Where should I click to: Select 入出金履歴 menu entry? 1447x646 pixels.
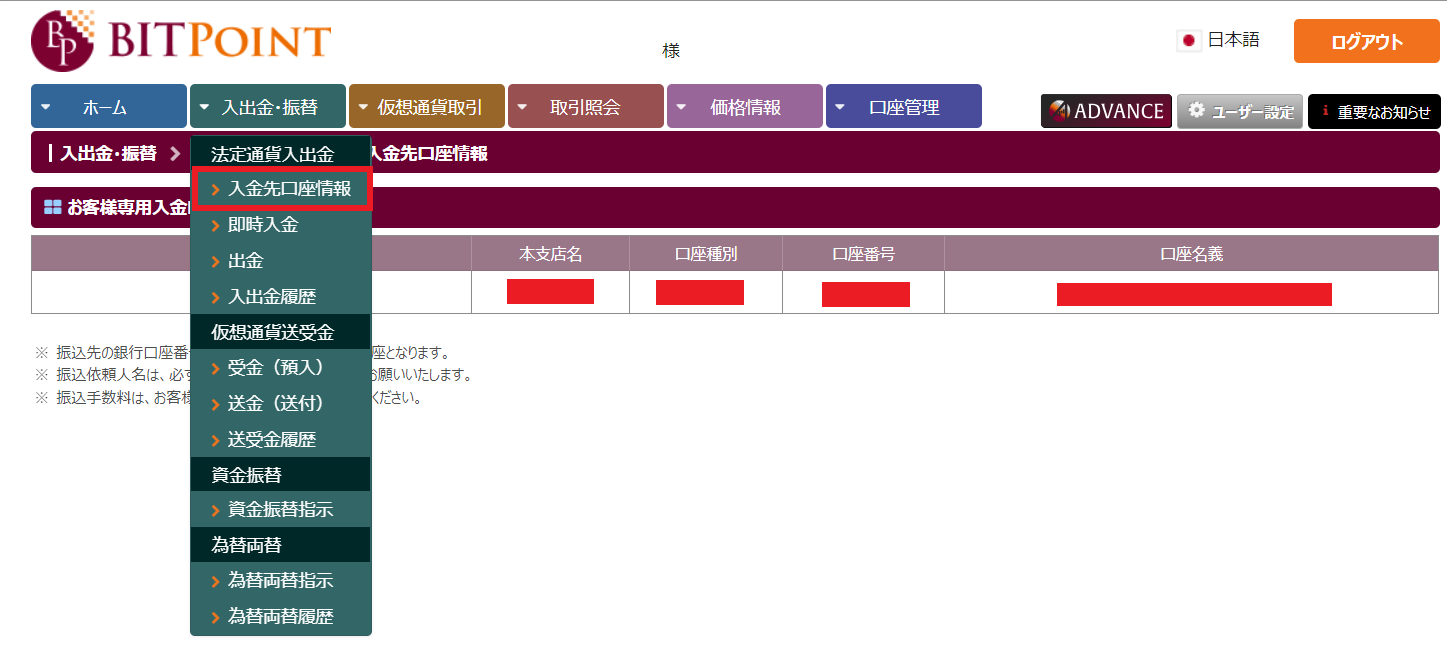click(x=281, y=297)
